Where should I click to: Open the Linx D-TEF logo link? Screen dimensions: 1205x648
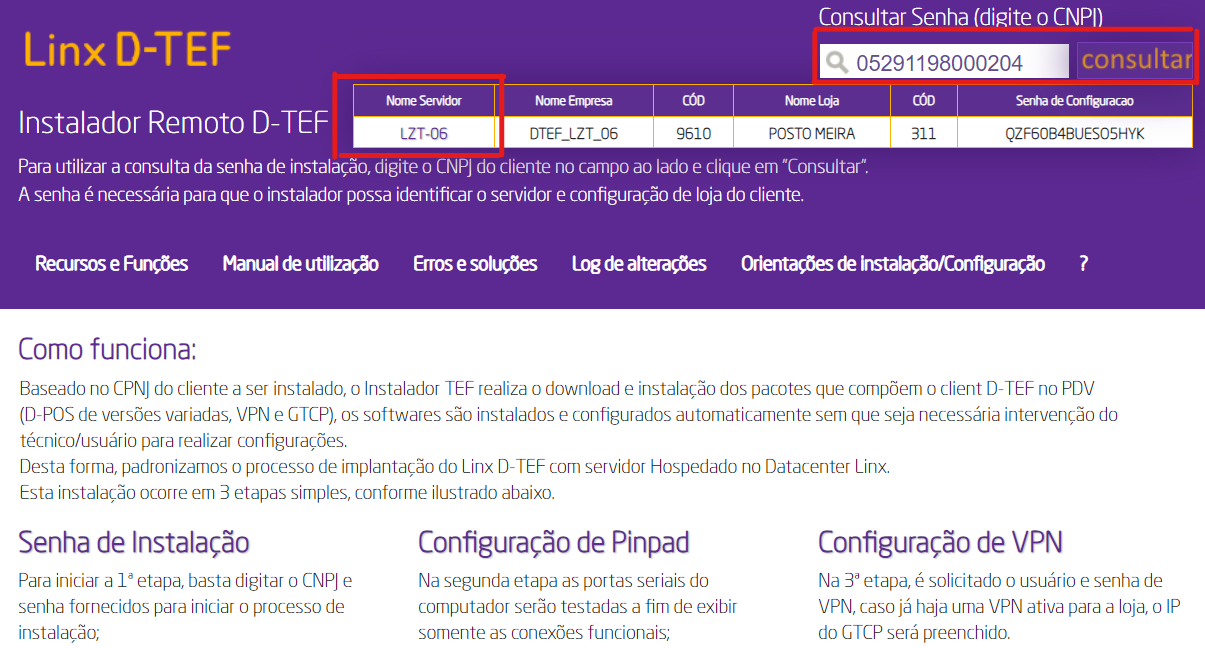[127, 49]
